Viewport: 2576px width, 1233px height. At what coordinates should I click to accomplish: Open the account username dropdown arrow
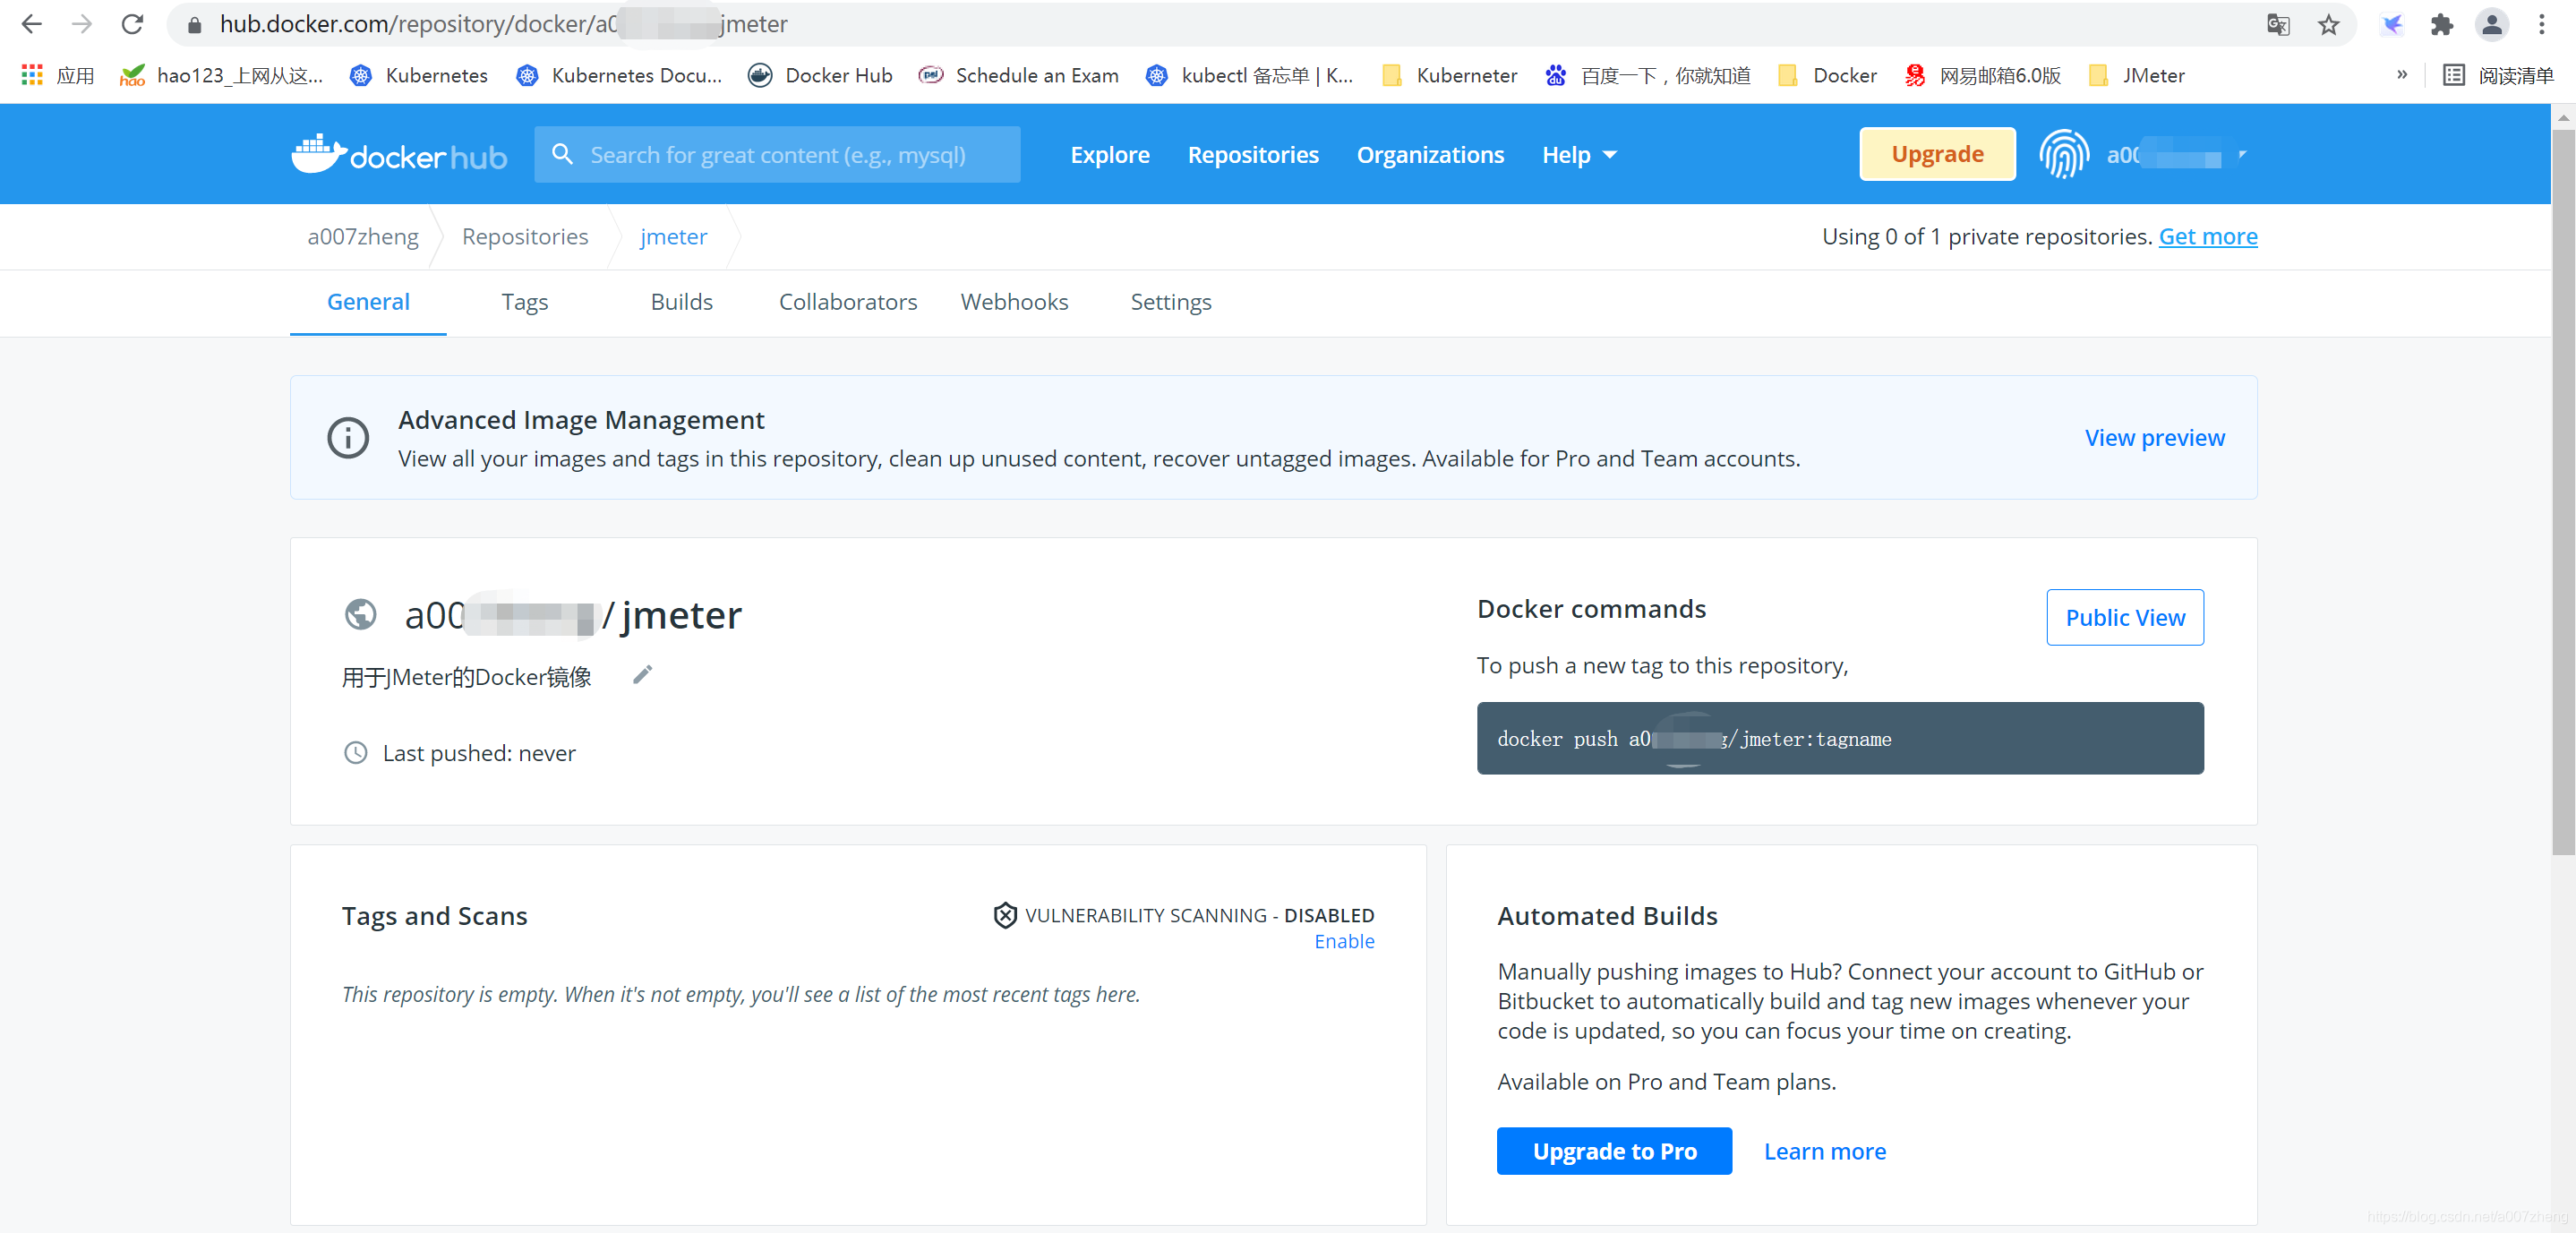click(x=2242, y=155)
